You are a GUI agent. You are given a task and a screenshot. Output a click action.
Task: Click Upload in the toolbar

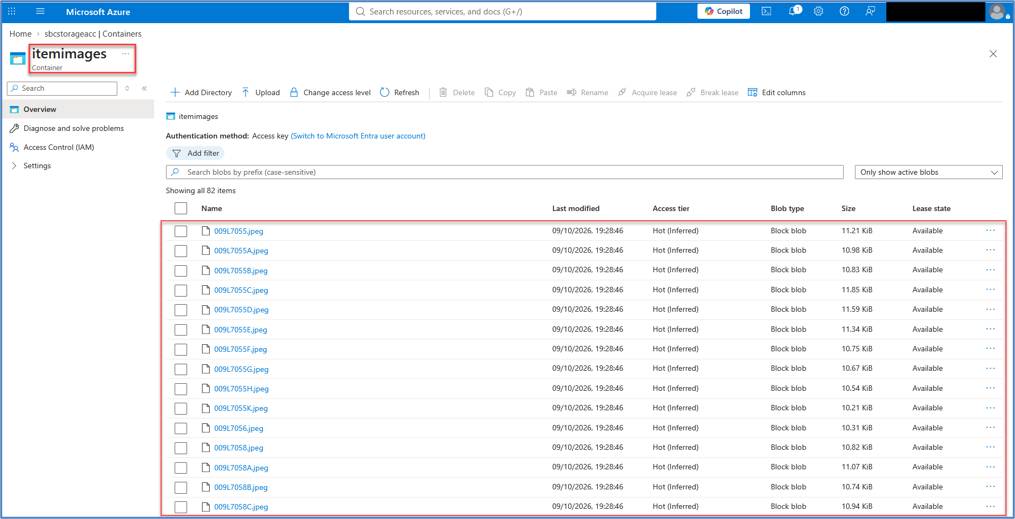[x=260, y=93]
